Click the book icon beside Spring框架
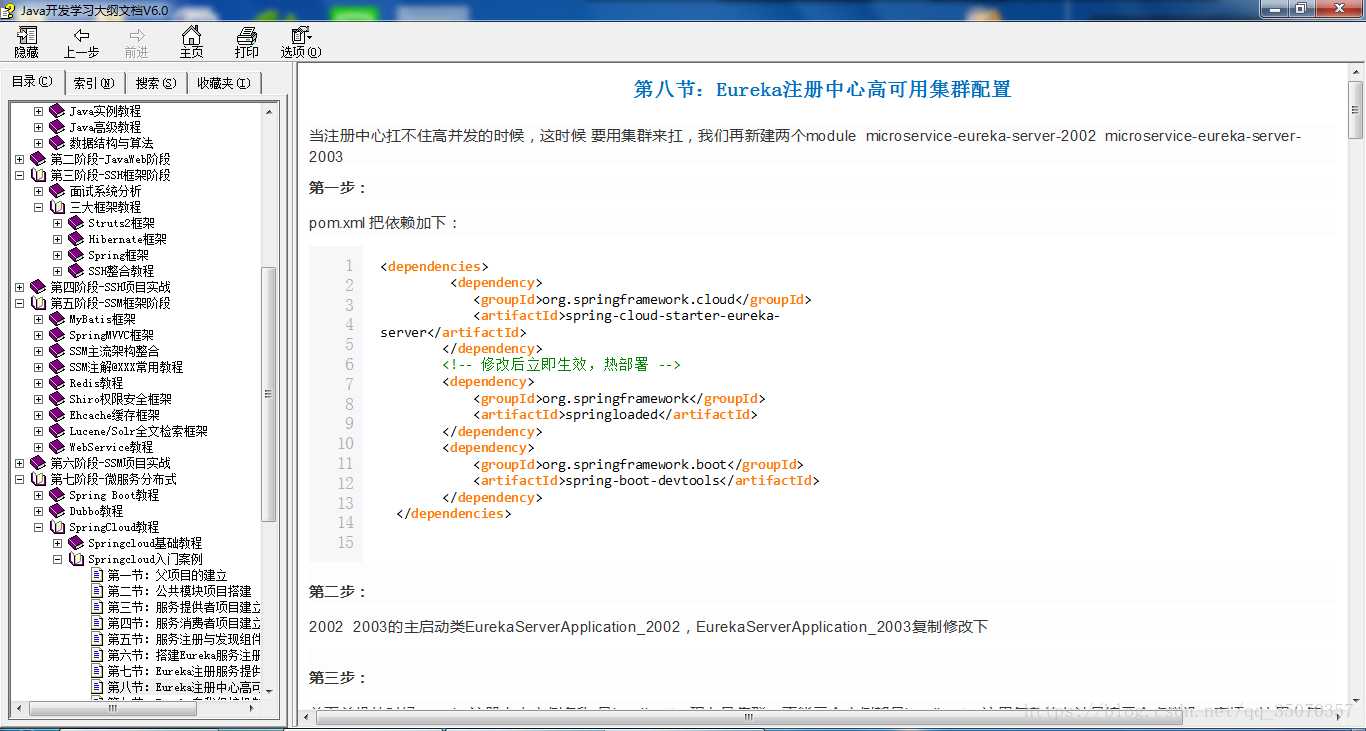Screen dimensions: 1366x731 point(76,255)
